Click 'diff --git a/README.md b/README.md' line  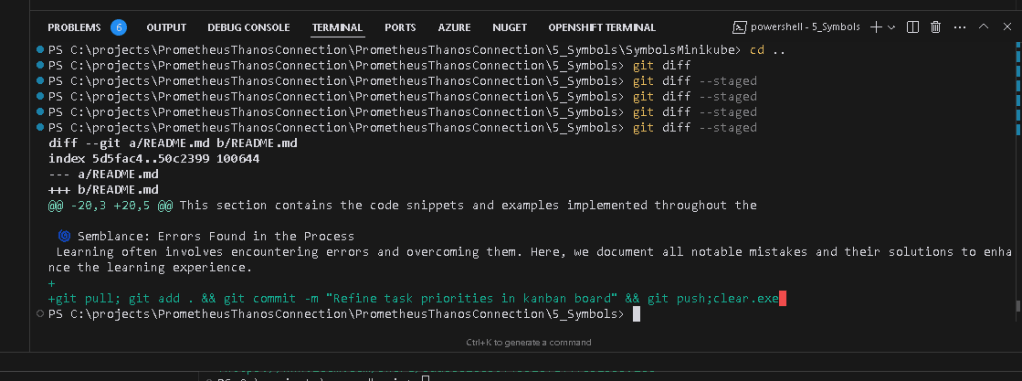click(173, 143)
